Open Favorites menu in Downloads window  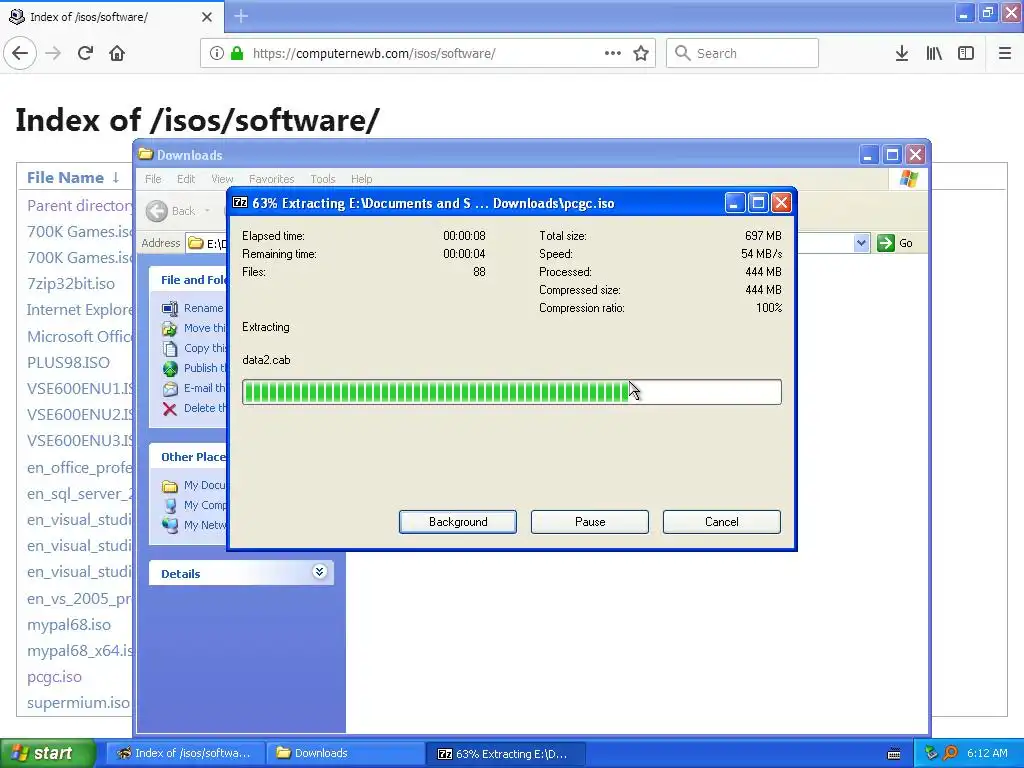pos(271,179)
